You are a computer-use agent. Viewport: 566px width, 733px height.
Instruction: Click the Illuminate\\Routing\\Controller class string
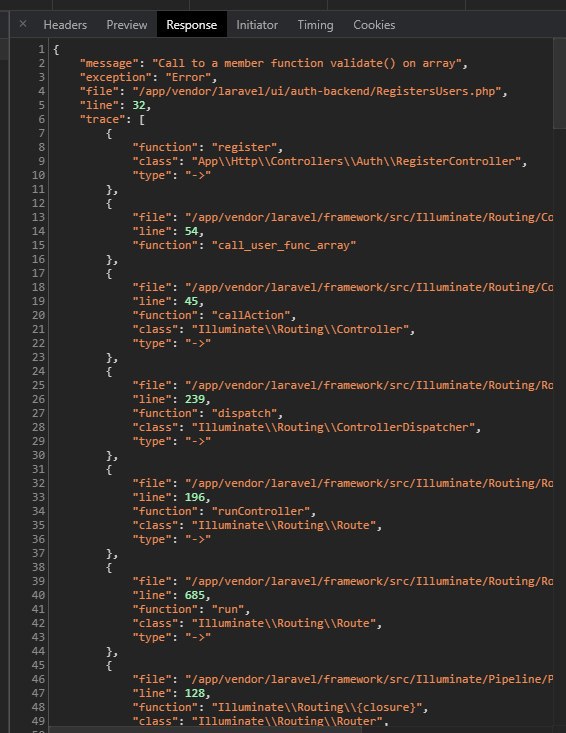point(300,330)
